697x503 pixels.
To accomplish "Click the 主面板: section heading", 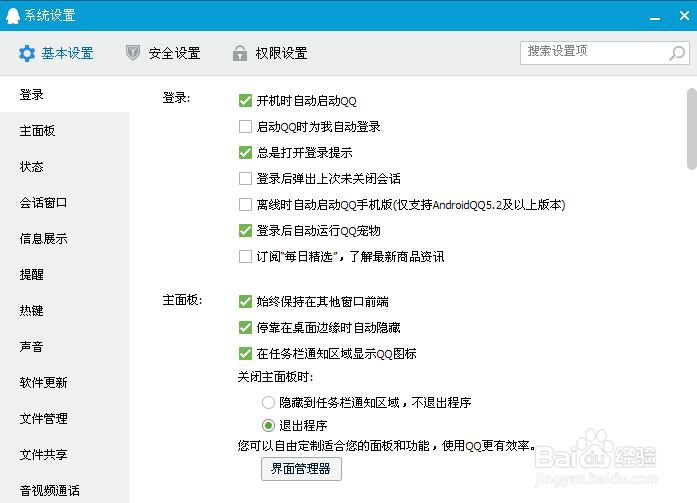I will click(183, 300).
